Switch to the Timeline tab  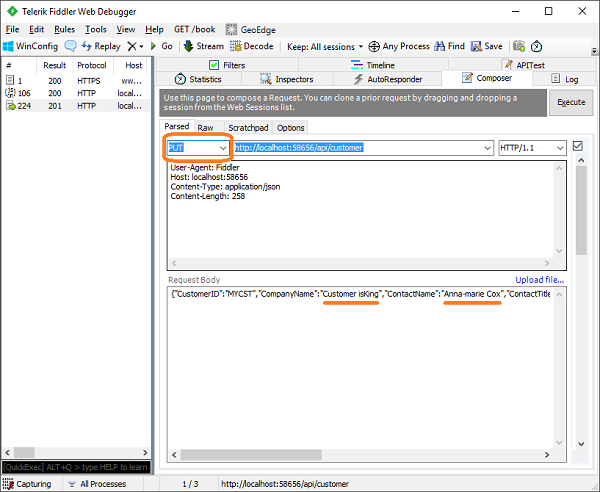pyautogui.click(x=373, y=65)
